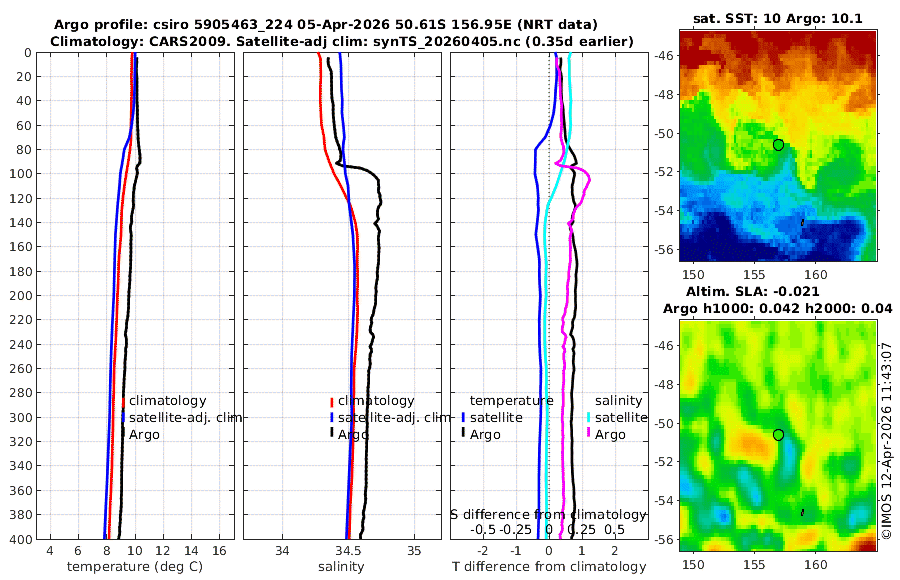Click the 'T difference from climatology' label

click(549, 567)
